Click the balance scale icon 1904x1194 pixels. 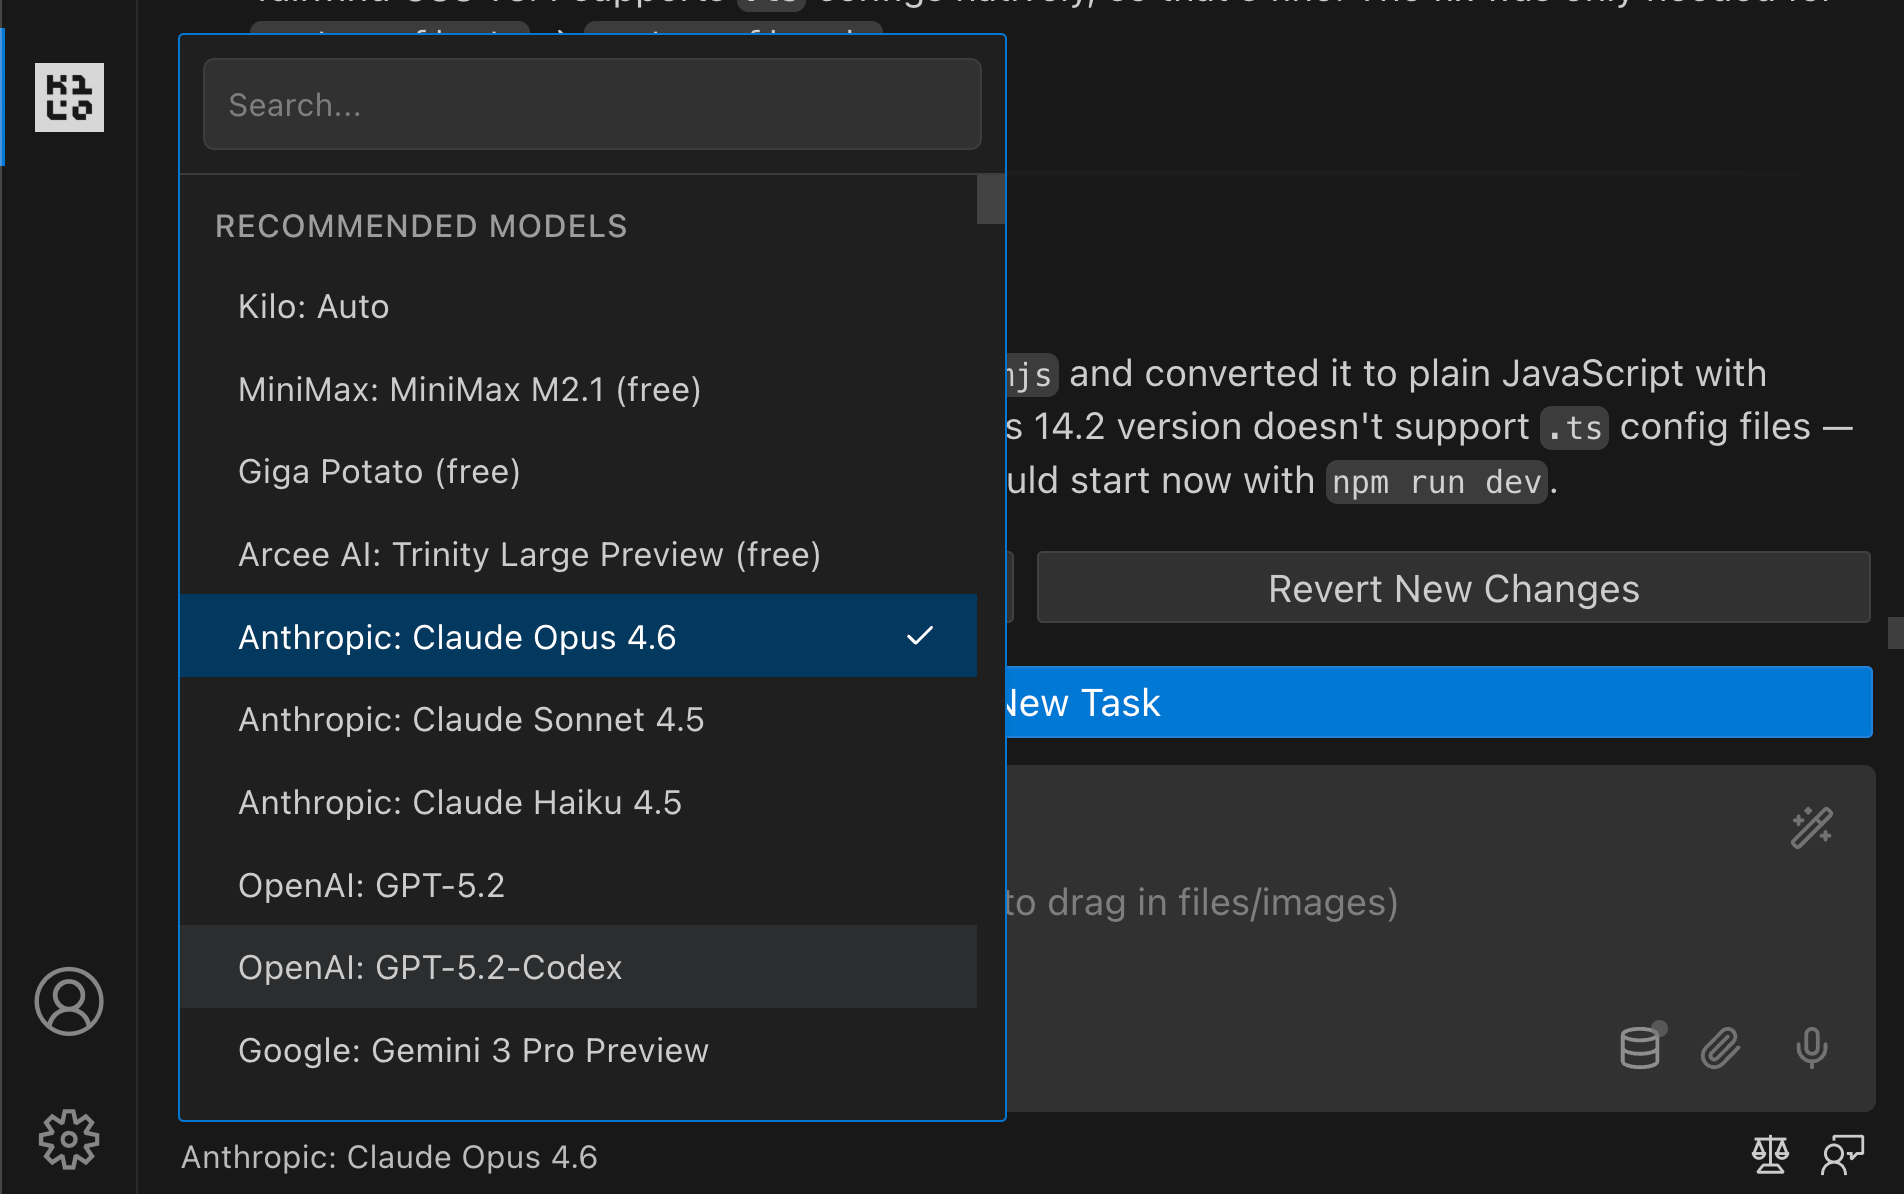1770,1154
